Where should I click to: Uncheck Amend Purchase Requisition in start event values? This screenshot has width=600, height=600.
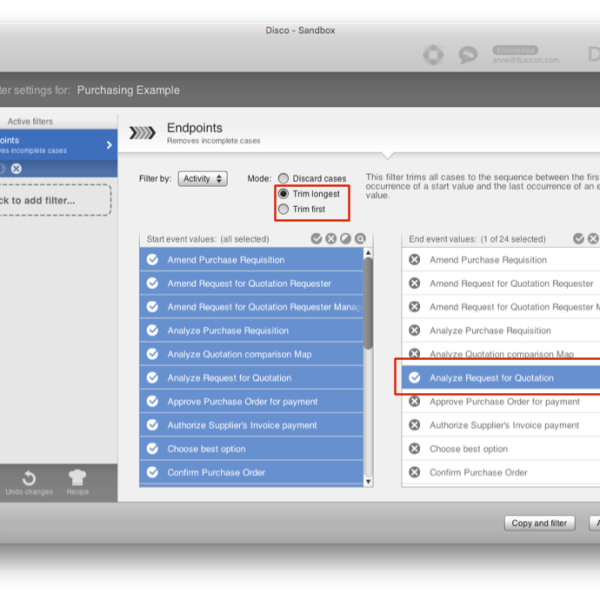point(153,260)
